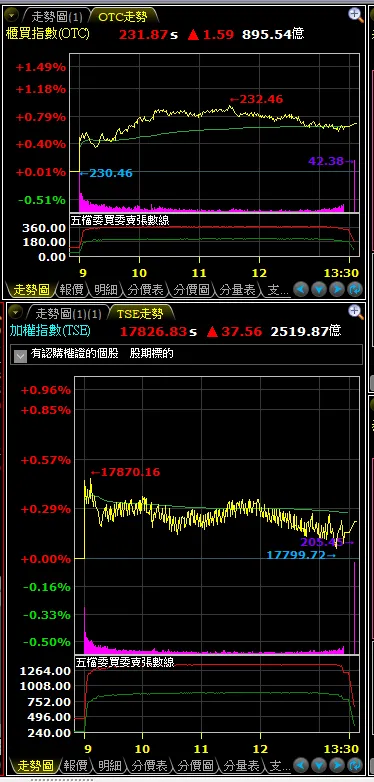374x782 pixels.
Task: Open 分量表 bottom tab in OTC panel
Action: 237,289
